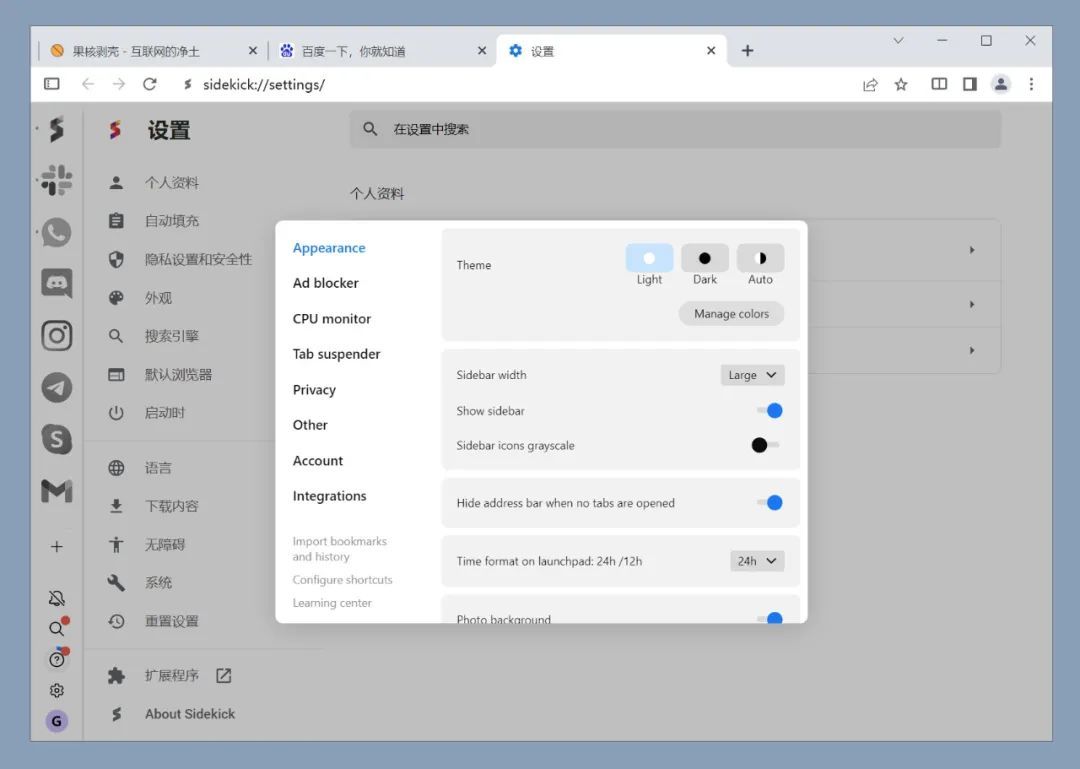Viewport: 1080px width, 769px height.
Task: Click the address bar URL
Action: coord(264,85)
